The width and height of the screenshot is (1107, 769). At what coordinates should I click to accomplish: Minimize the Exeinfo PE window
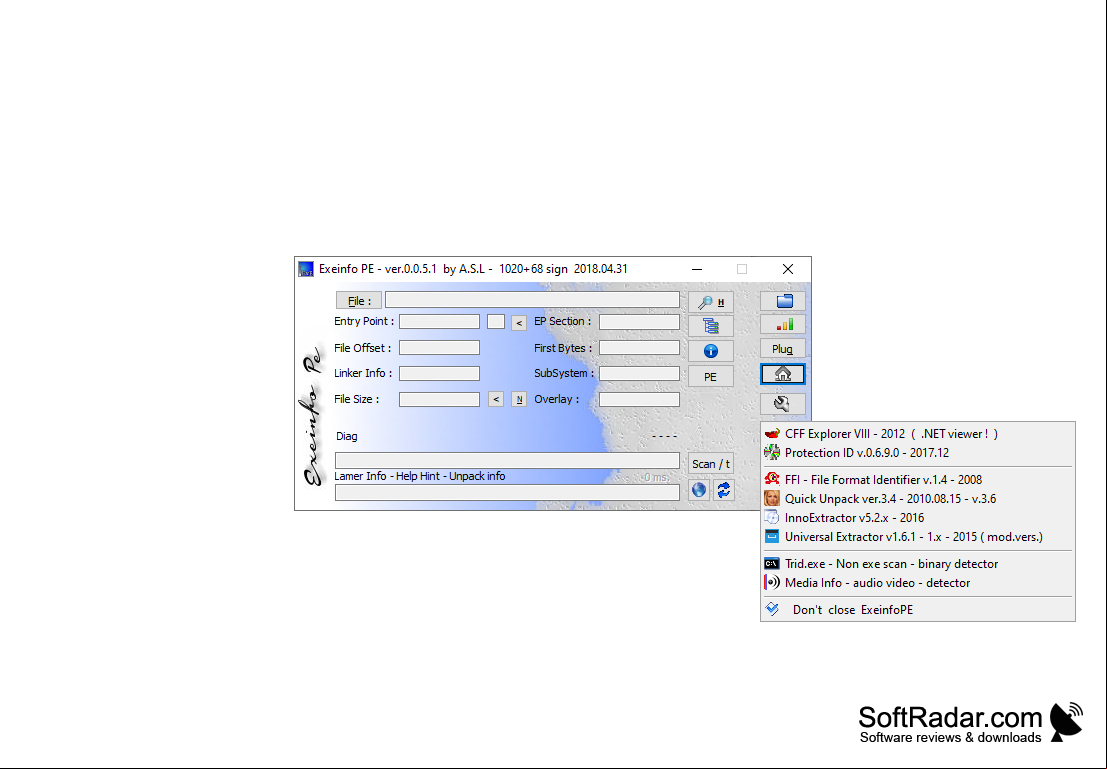click(x=697, y=269)
